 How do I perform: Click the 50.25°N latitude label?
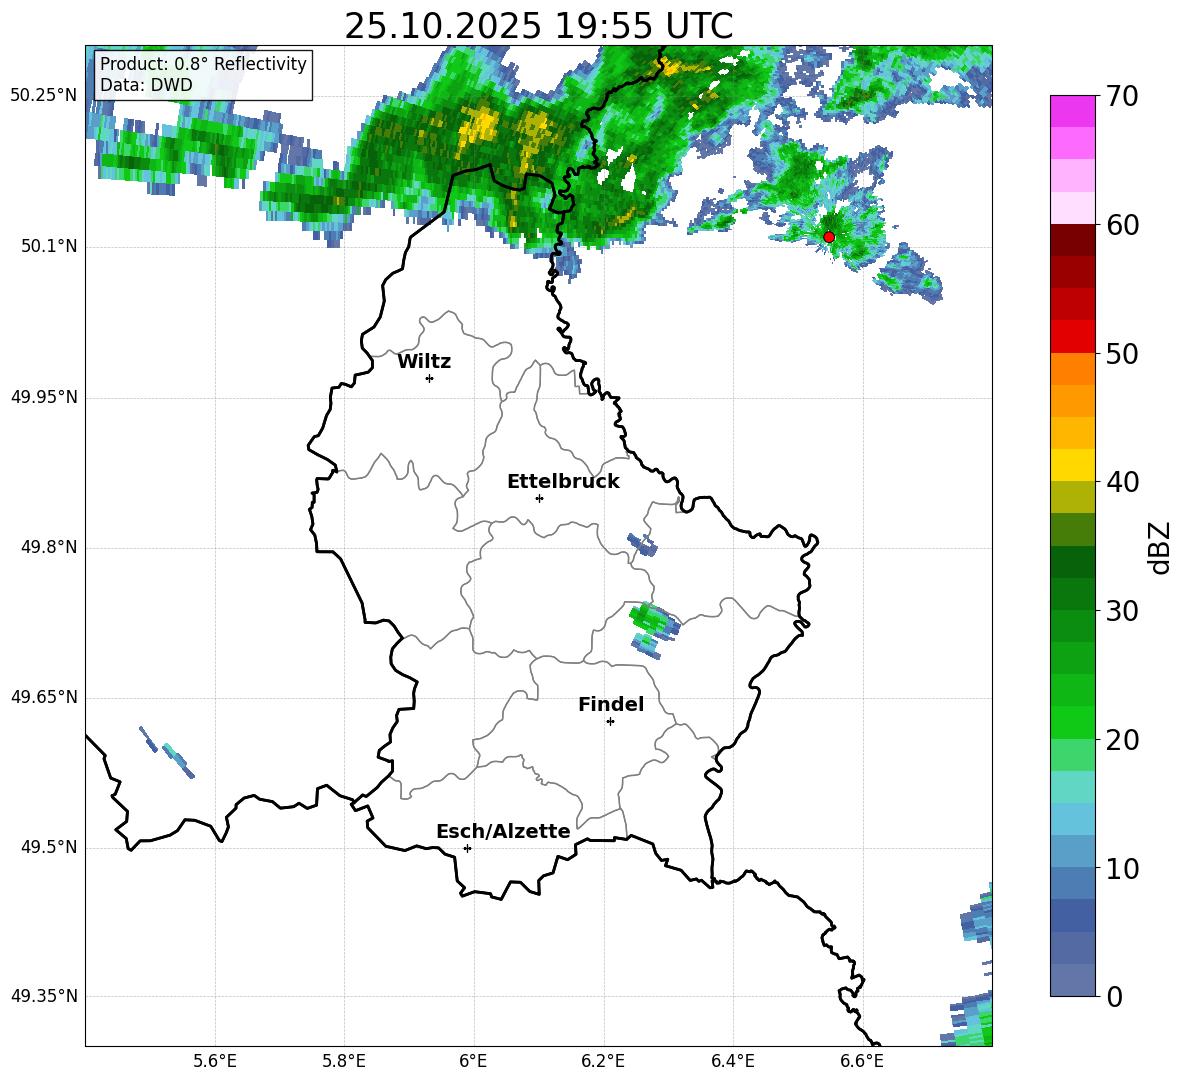[x=44, y=96]
